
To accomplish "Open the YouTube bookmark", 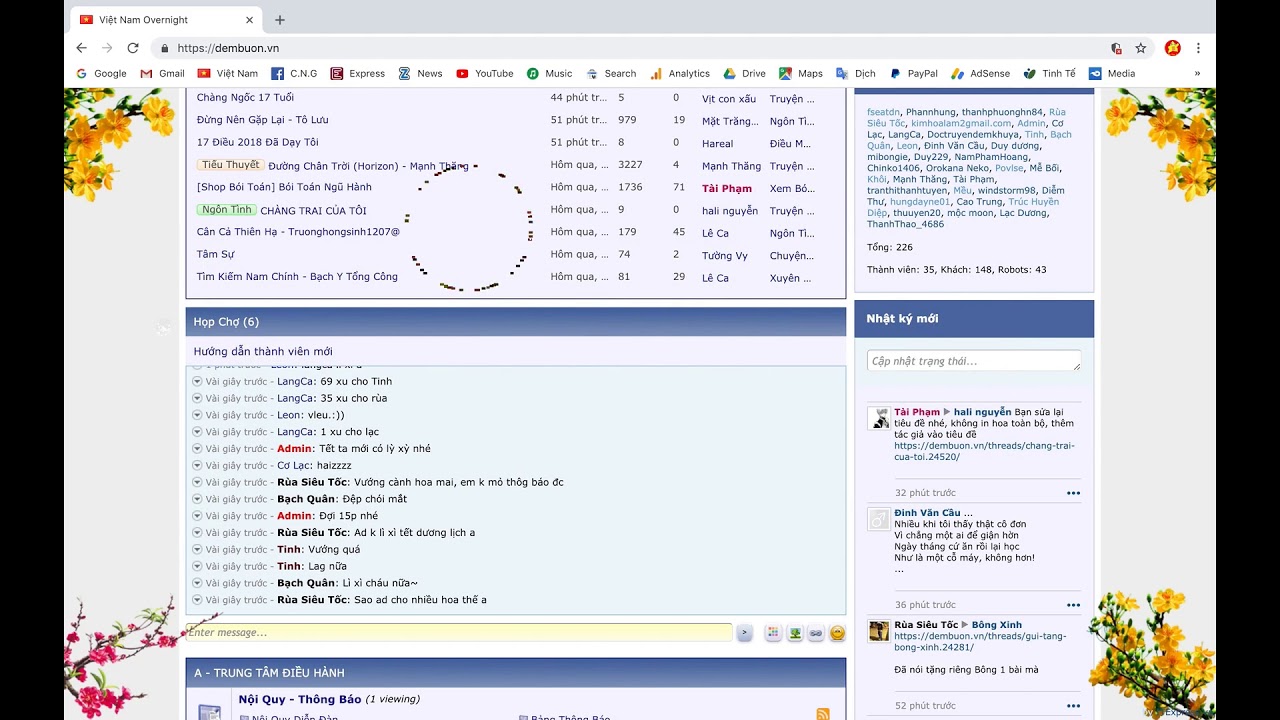I will [484, 73].
